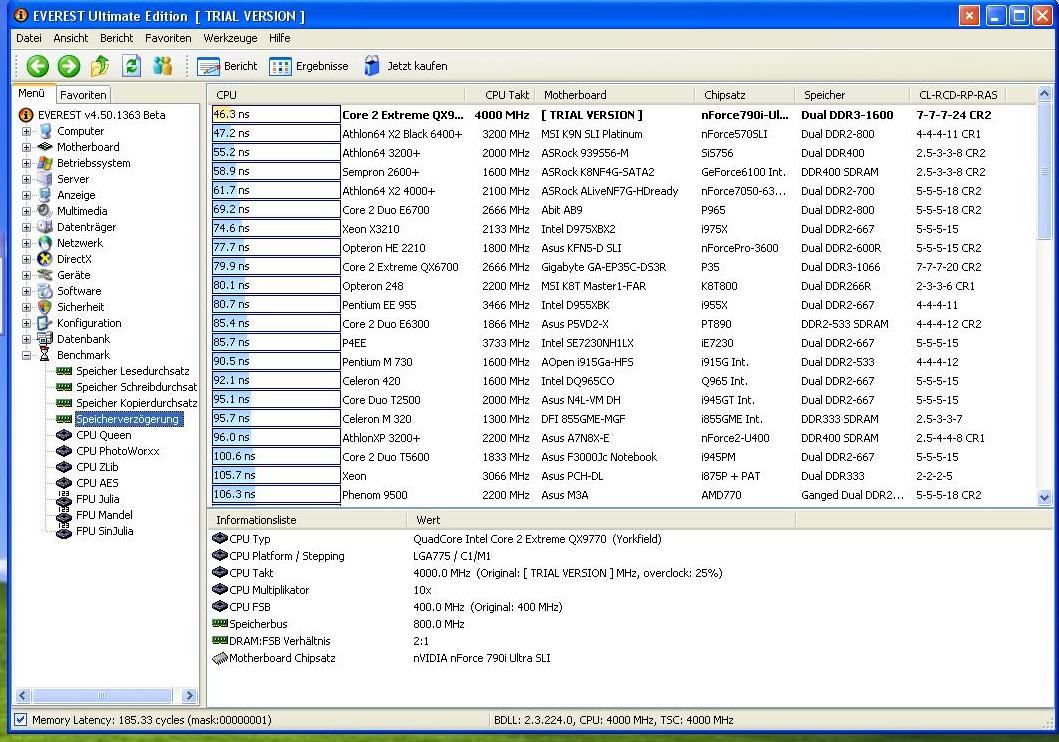Expand the Anzeige tree node
Viewport: 1059px width, 742px height.
click(x=26, y=195)
